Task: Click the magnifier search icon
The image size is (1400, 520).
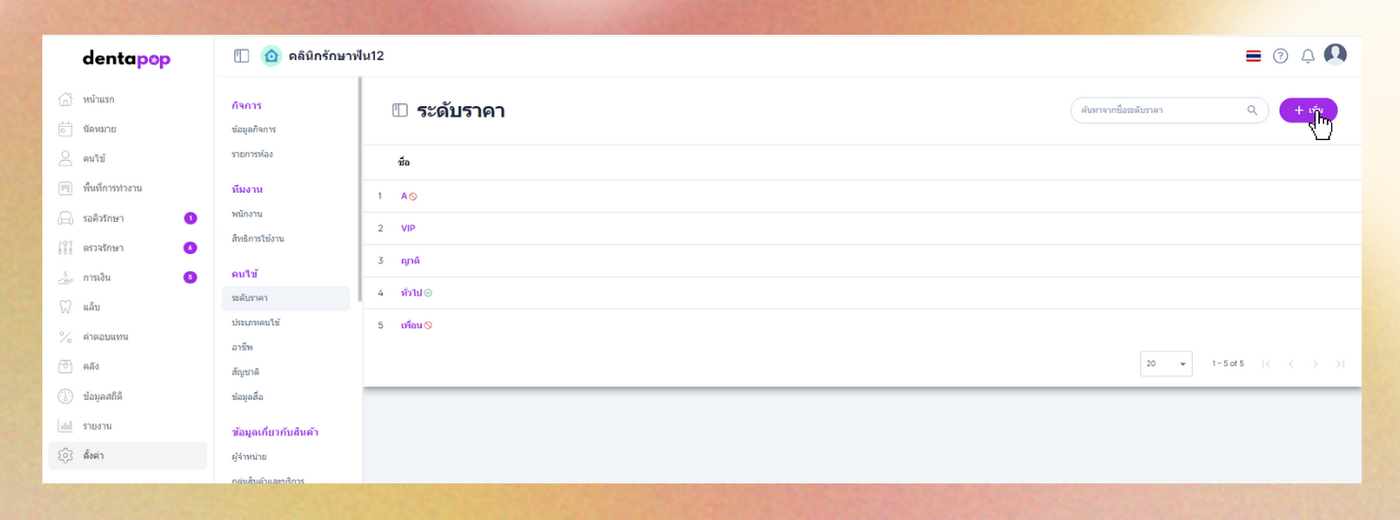Action: pos(1252,110)
